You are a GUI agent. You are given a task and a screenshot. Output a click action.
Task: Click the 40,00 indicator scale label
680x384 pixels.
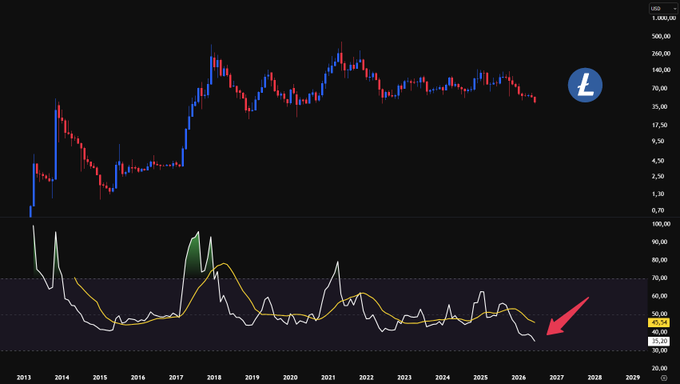[x=660, y=332]
